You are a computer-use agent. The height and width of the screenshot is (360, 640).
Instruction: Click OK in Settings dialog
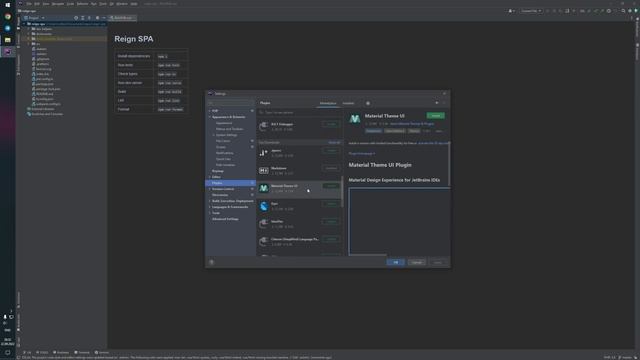396,262
